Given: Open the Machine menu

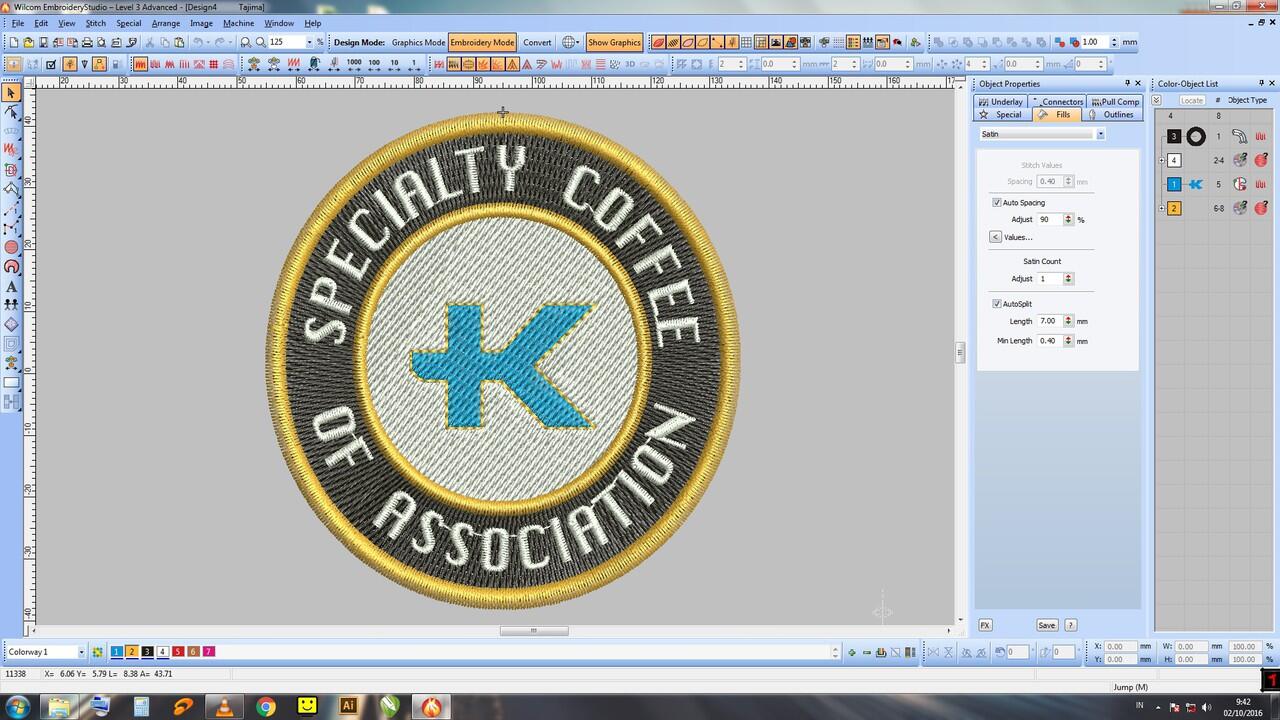Looking at the screenshot, I should (238, 23).
